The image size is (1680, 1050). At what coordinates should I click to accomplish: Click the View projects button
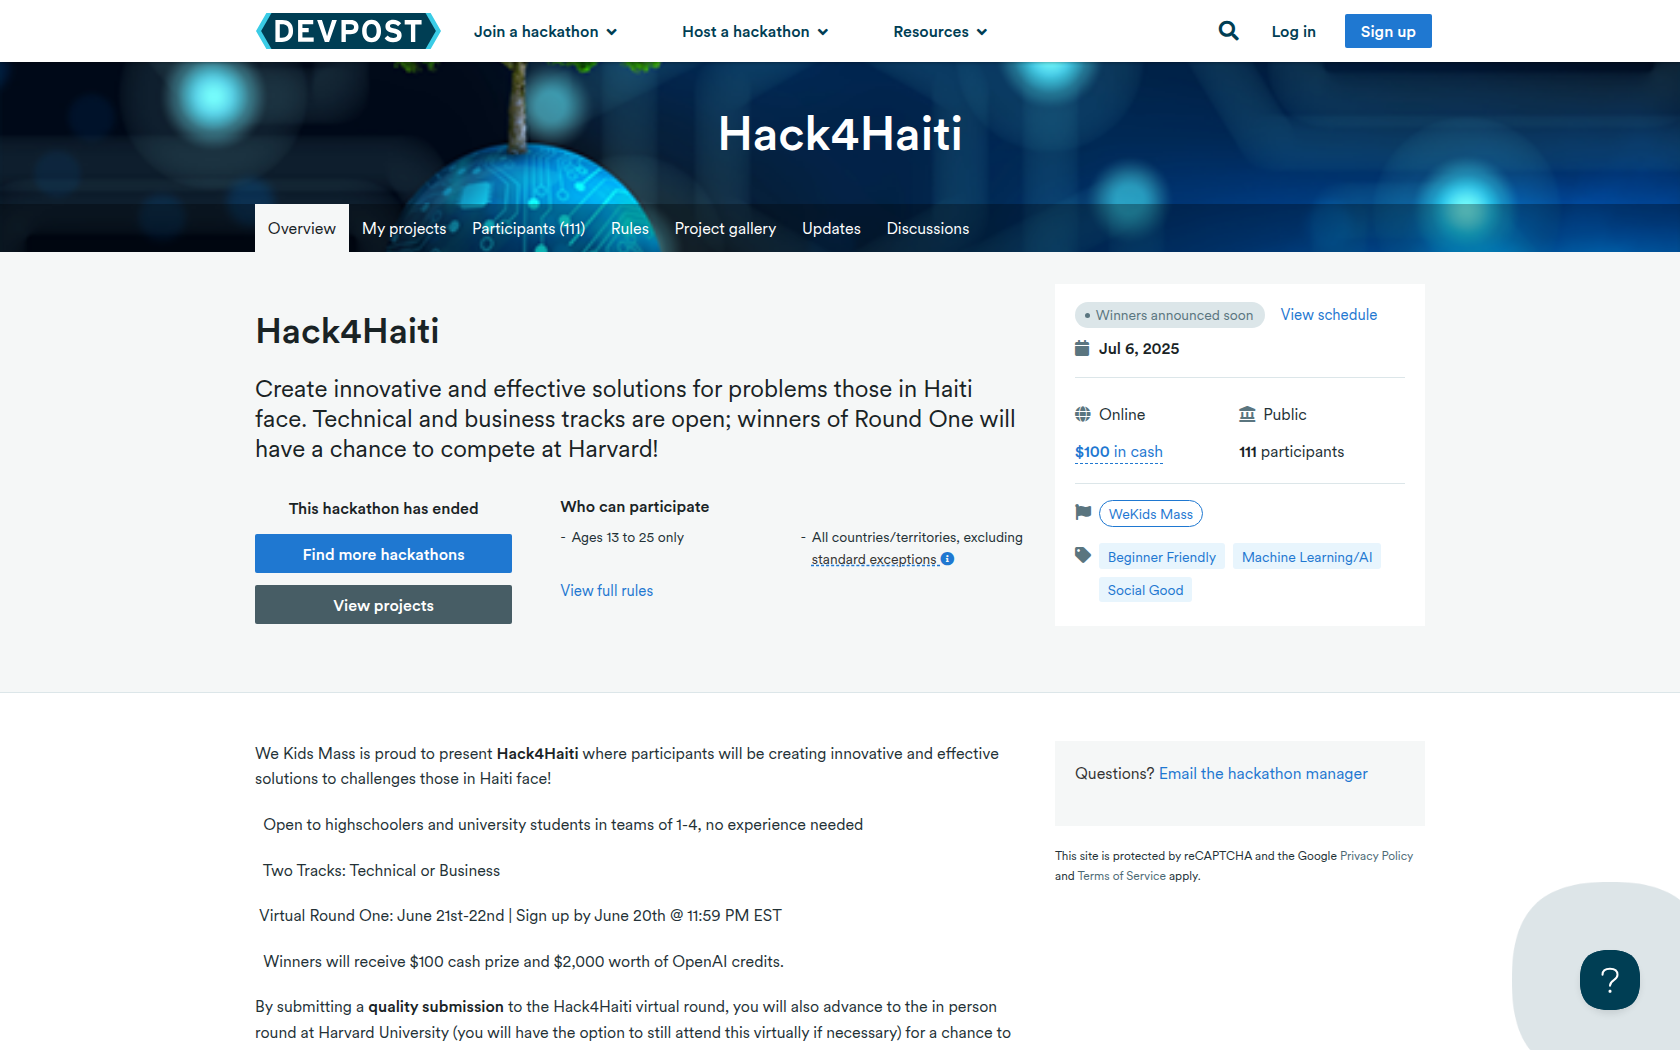pos(383,605)
